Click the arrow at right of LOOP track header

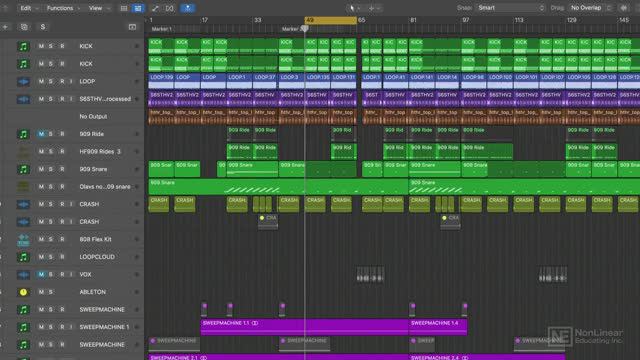[x=136, y=82]
